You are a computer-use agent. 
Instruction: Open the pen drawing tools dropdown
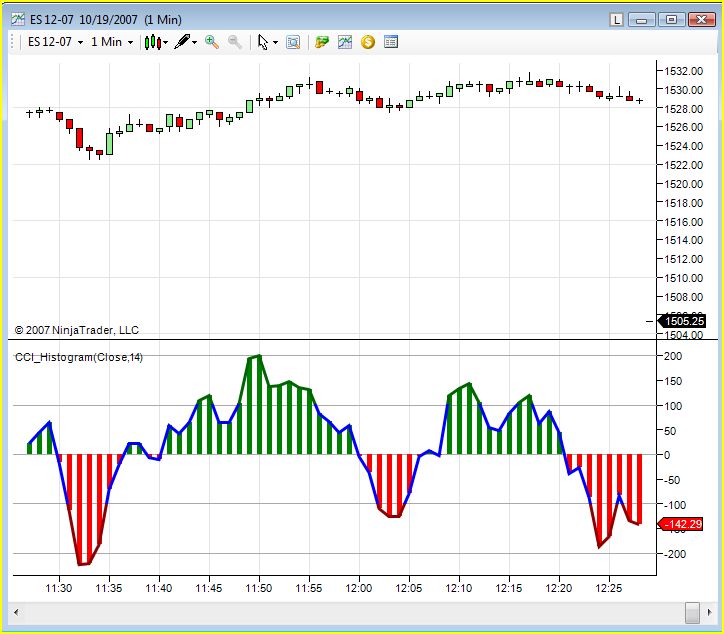(x=185, y=42)
